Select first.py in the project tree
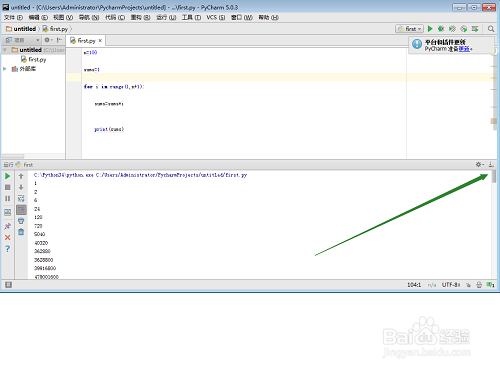500x370 pixels. [x=33, y=59]
